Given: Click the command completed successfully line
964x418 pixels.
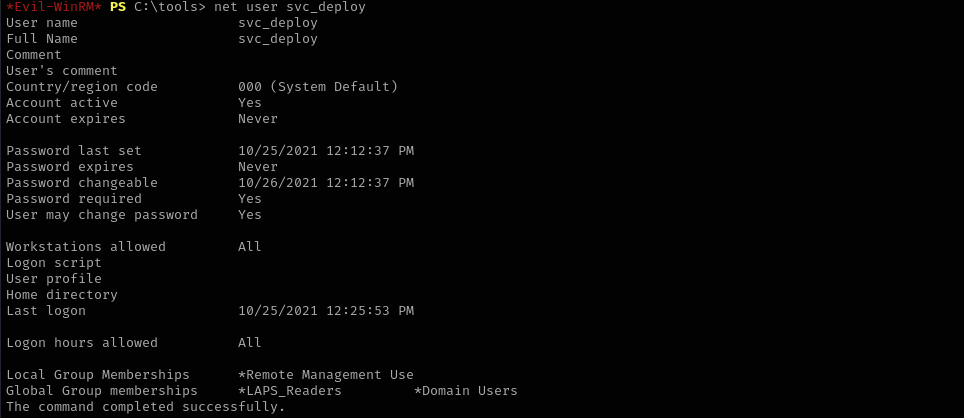Looking at the screenshot, I should (x=146, y=407).
